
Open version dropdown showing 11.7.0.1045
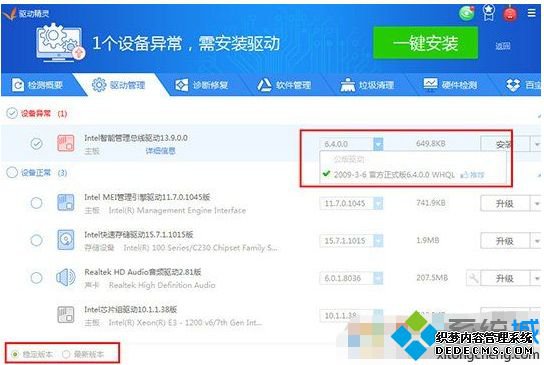pos(378,203)
